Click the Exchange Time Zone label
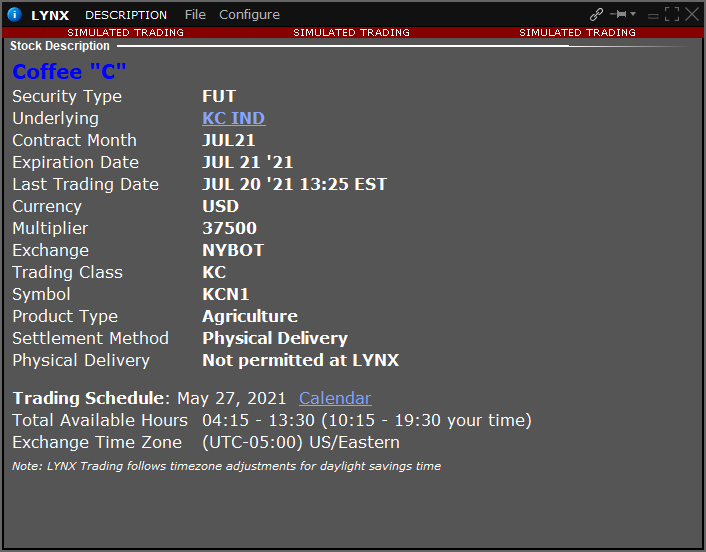706x552 pixels. point(97,443)
